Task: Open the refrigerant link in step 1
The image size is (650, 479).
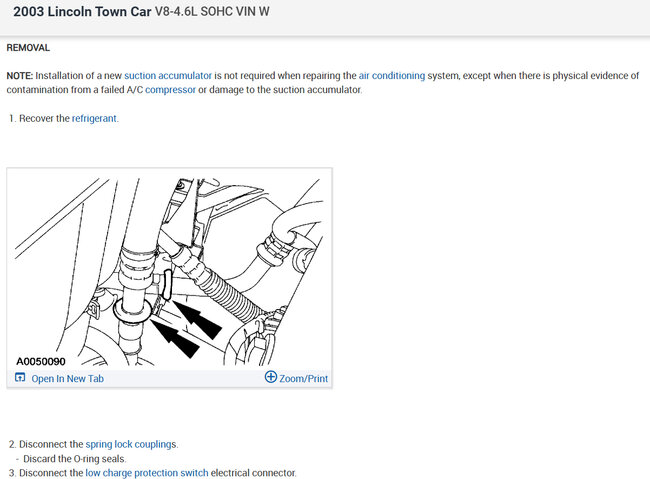Action: pos(94,119)
